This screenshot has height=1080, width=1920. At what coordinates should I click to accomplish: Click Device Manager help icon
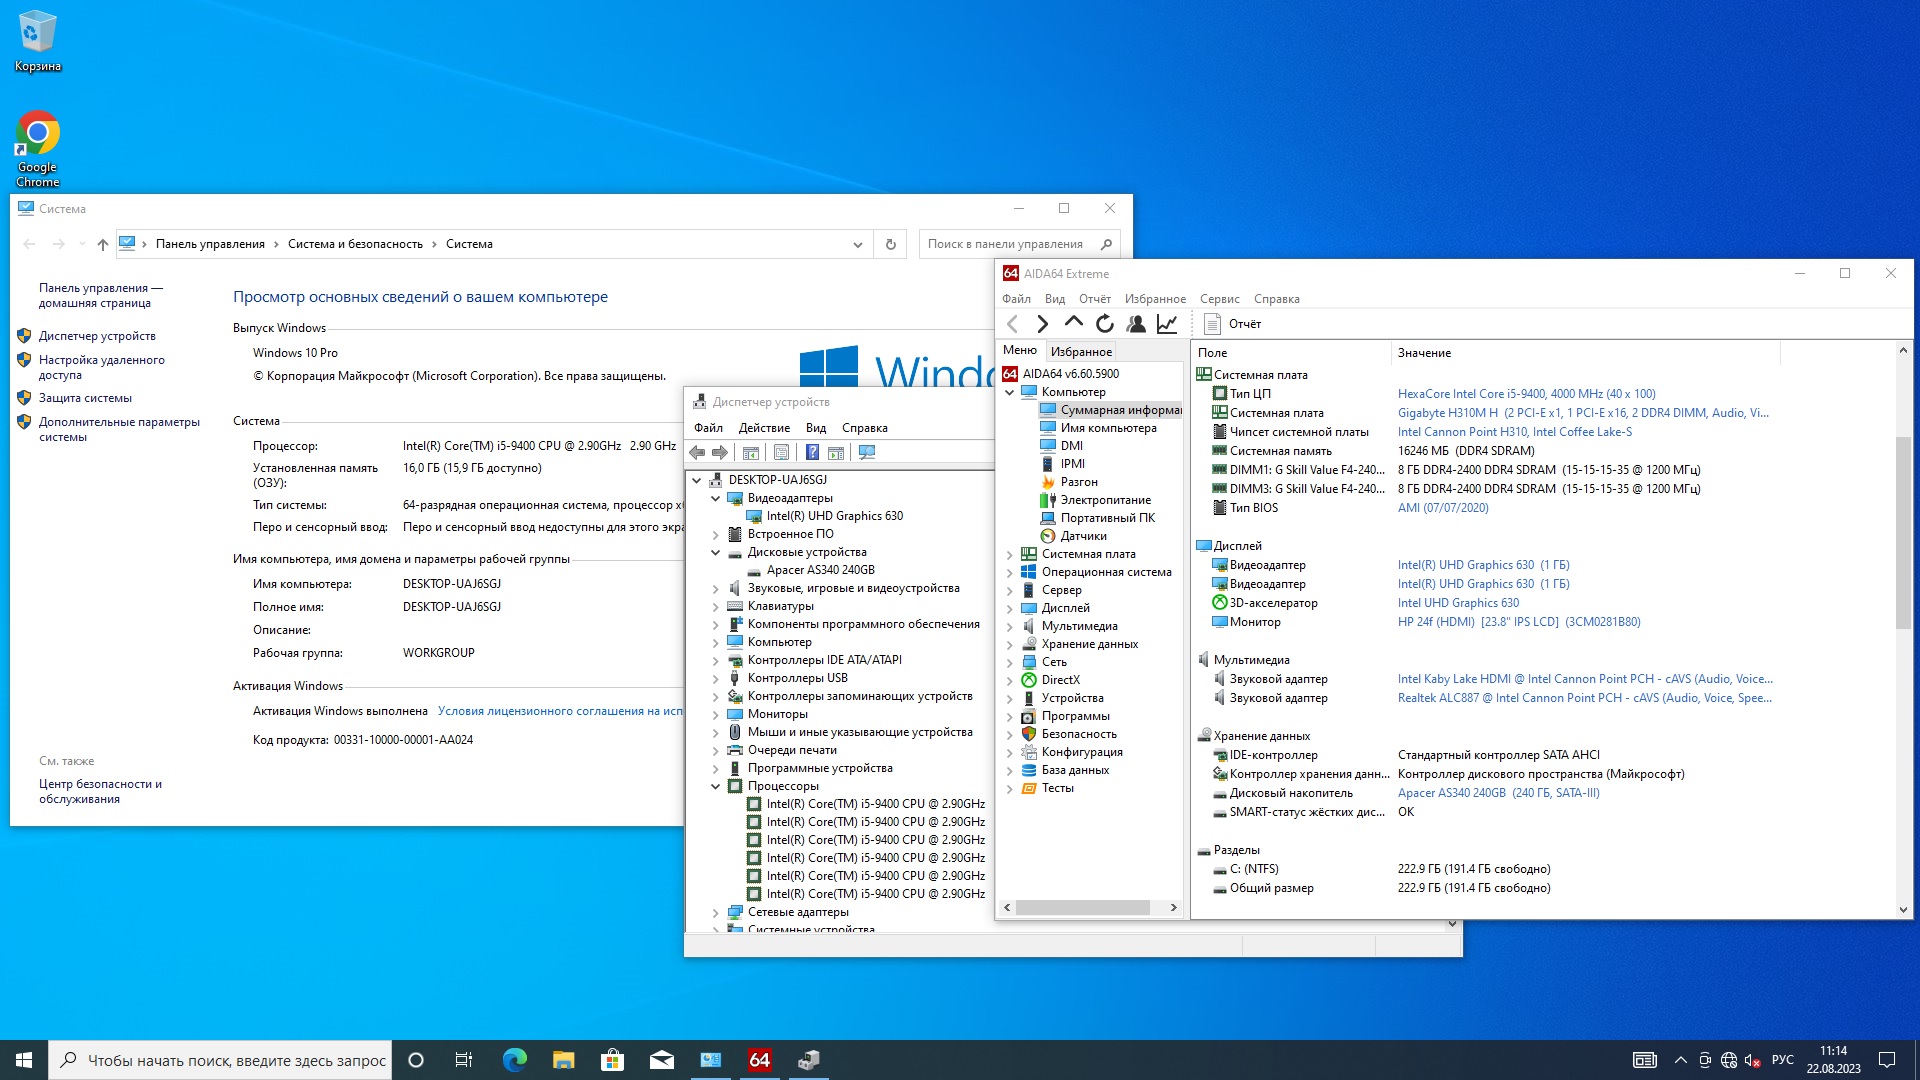[812, 453]
